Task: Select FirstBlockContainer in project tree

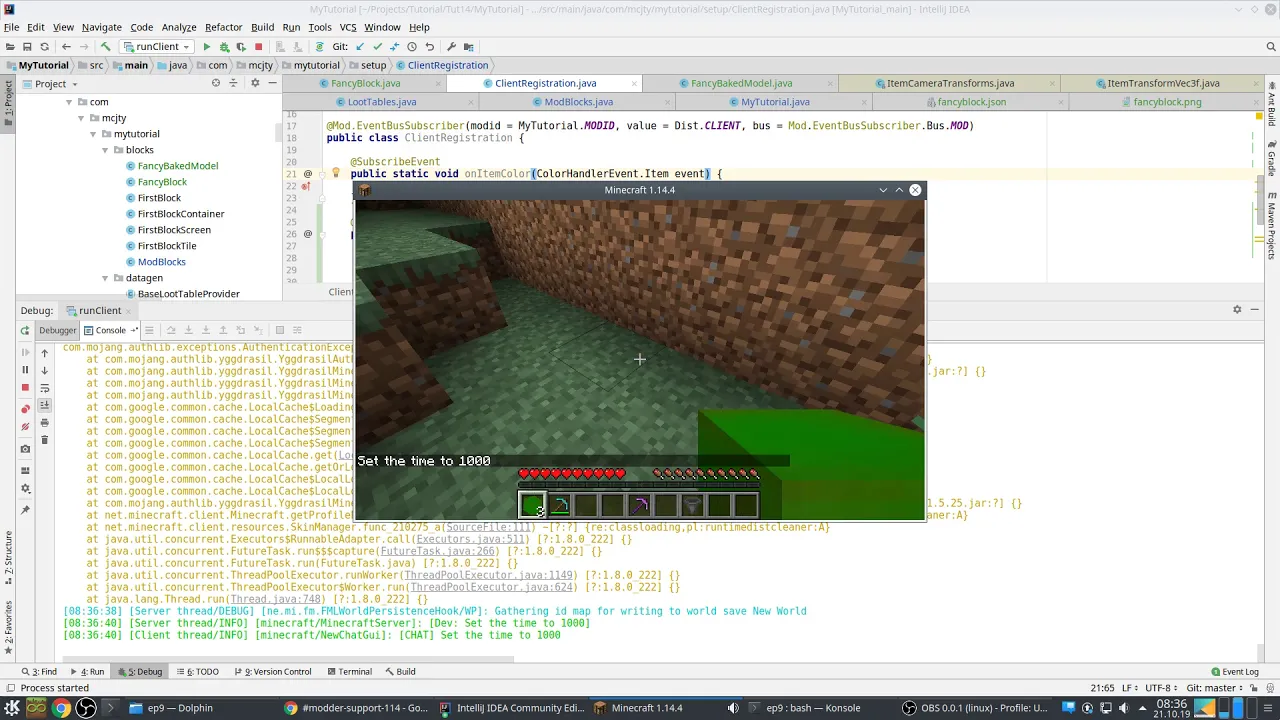Action: tap(181, 214)
